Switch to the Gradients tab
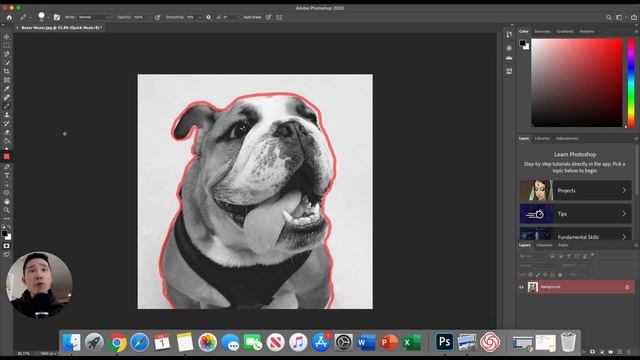The width and height of the screenshot is (640, 360). pyautogui.click(x=565, y=31)
